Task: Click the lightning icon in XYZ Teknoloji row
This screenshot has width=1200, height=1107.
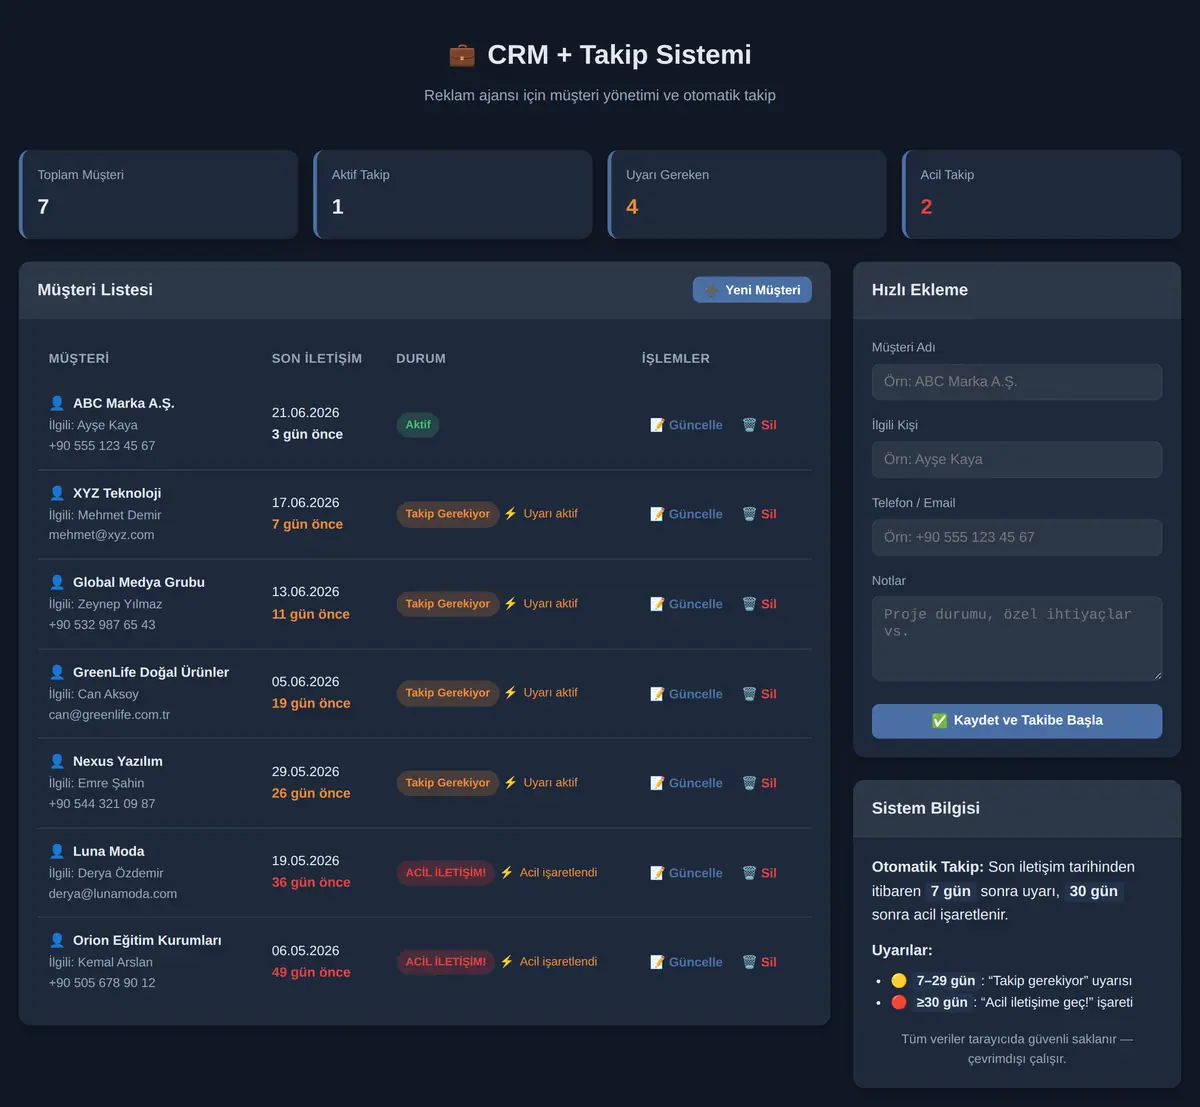Action: click(511, 513)
